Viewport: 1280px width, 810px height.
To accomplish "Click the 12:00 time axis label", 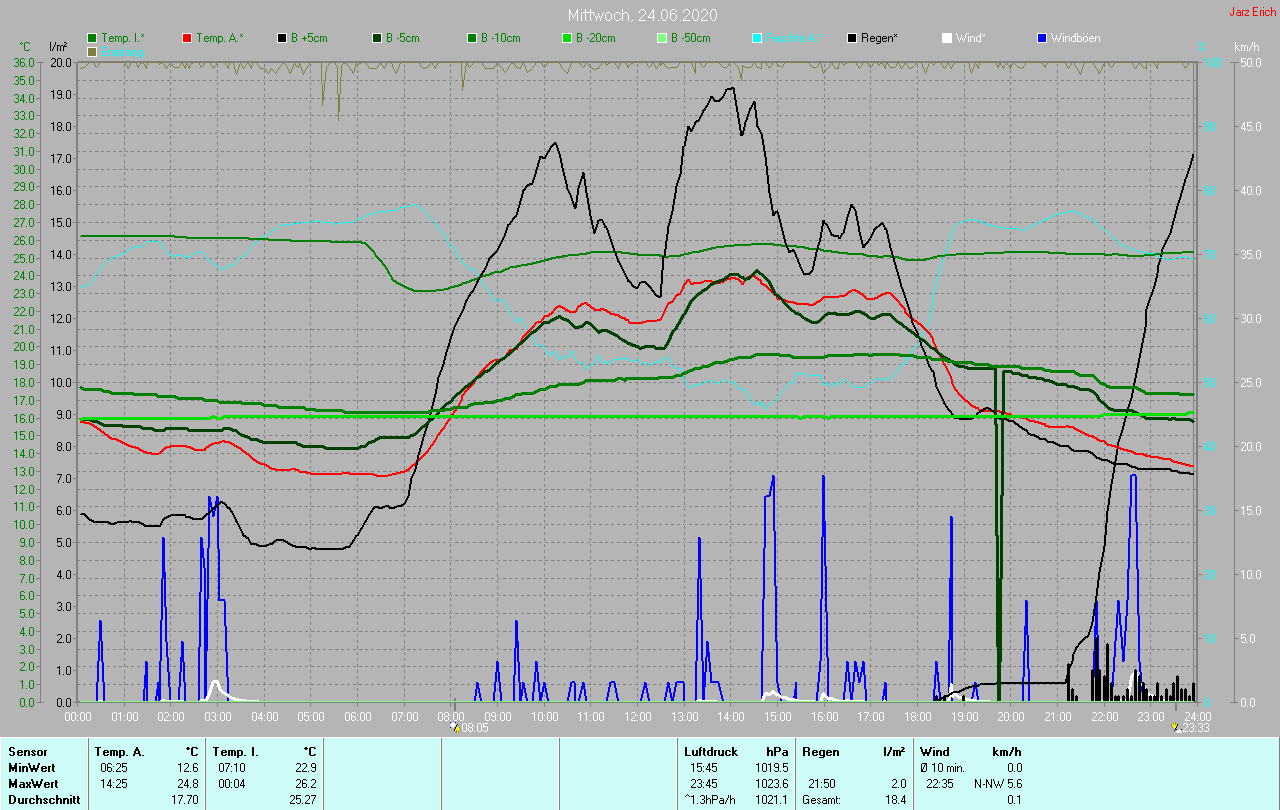I will tap(637, 717).
